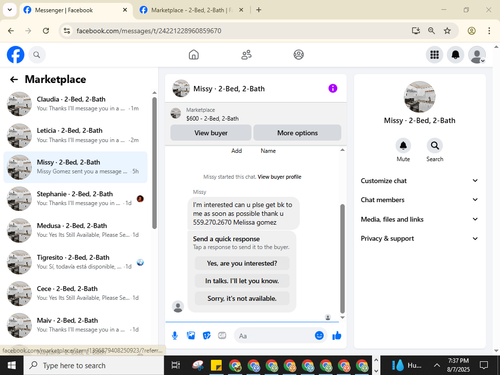Choose a GIF from composer
The height and width of the screenshot is (375, 500).
[222, 336]
